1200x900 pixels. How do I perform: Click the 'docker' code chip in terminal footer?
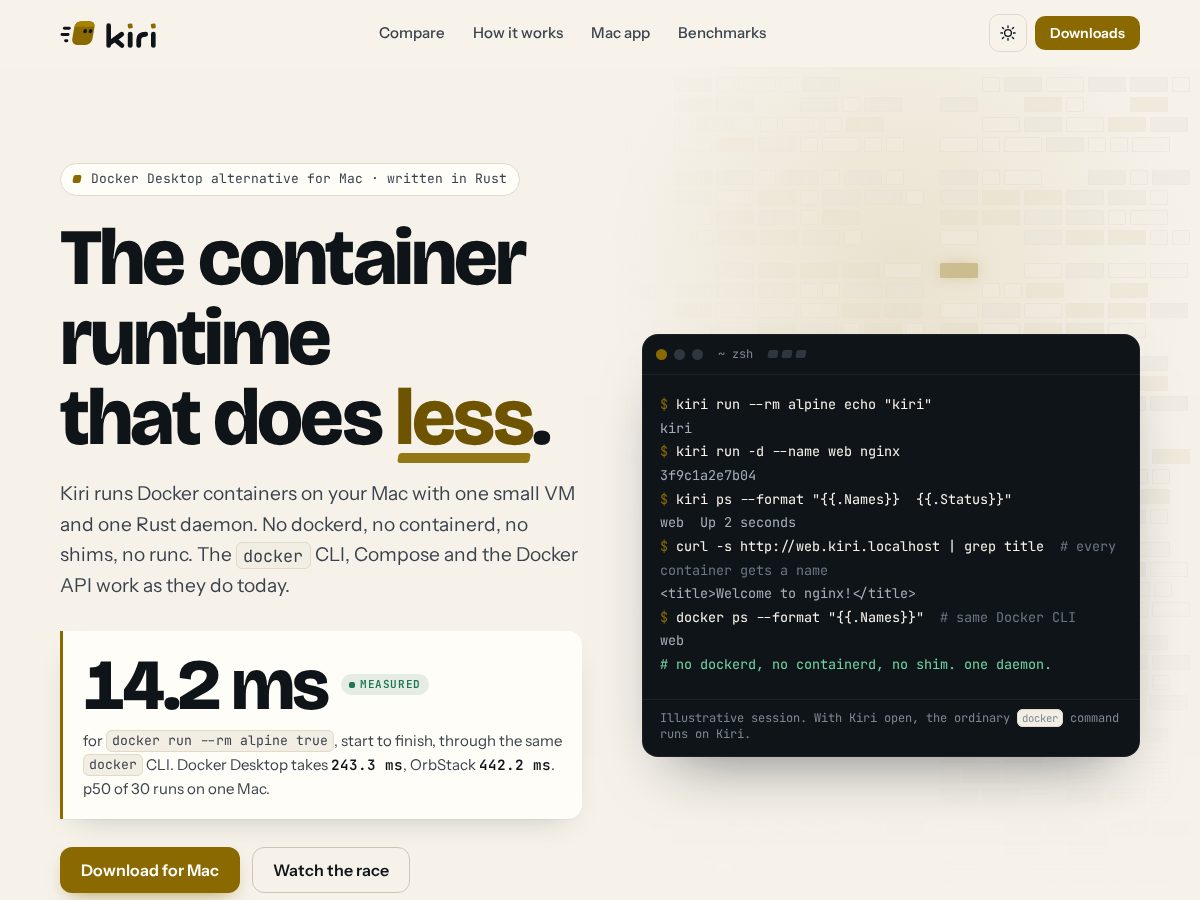[x=1040, y=718]
